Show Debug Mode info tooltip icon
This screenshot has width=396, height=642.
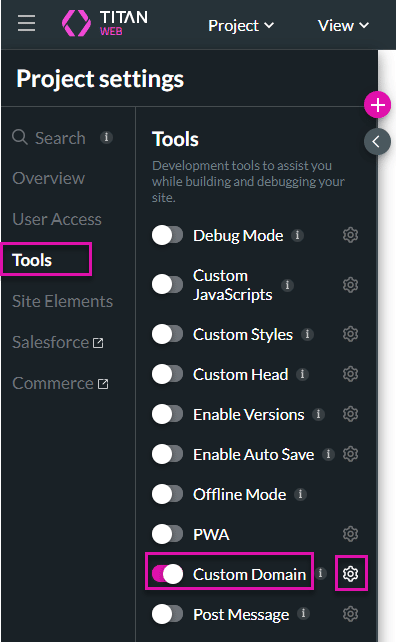pyautogui.click(x=297, y=235)
